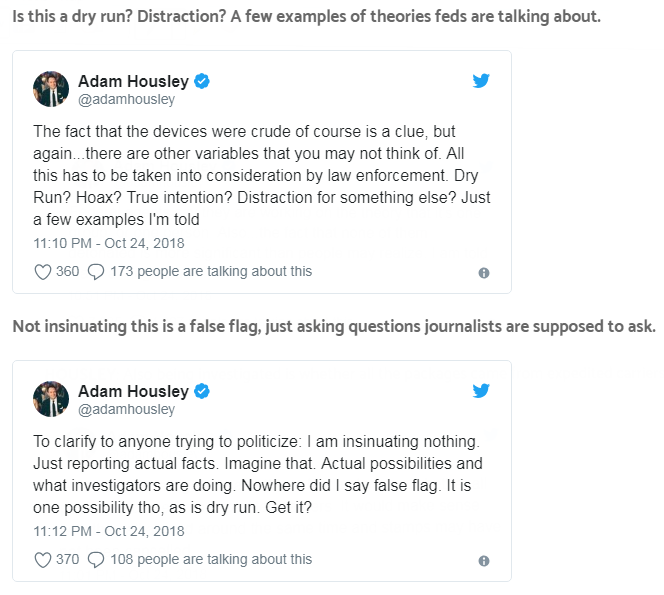
Task: Click @adamhousley handle in first tweet
Action: pyautogui.click(x=126, y=100)
